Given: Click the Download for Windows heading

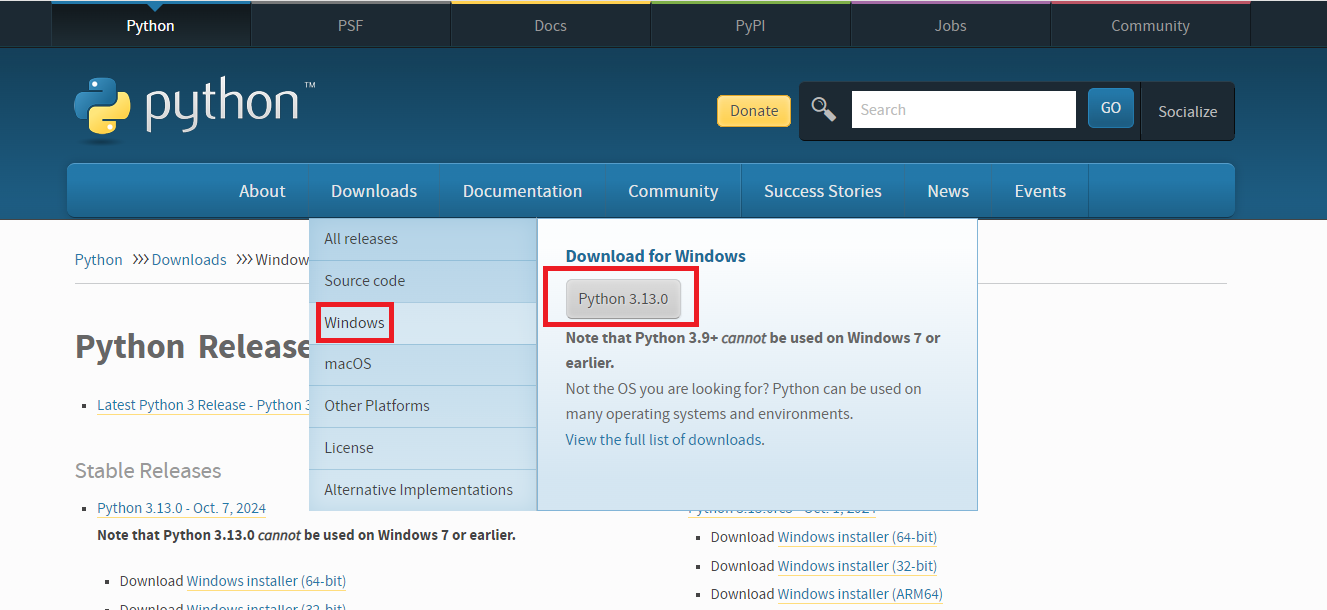Looking at the screenshot, I should pyautogui.click(x=656, y=256).
